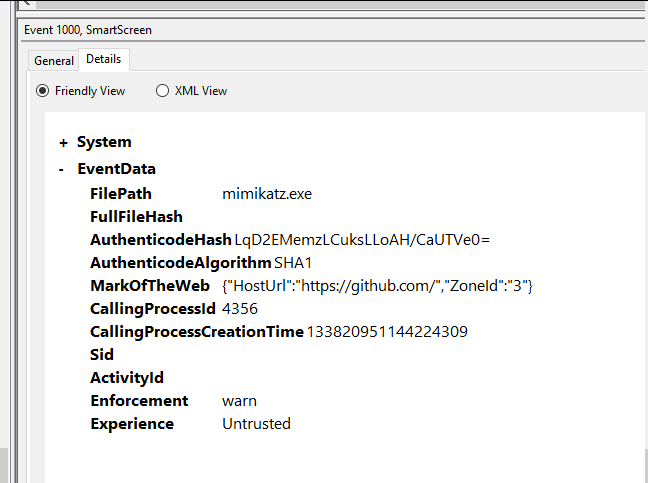Screen dimensions: 648x483
Task: Click the Event 1000, SmartScreen header
Action: pos(88,30)
